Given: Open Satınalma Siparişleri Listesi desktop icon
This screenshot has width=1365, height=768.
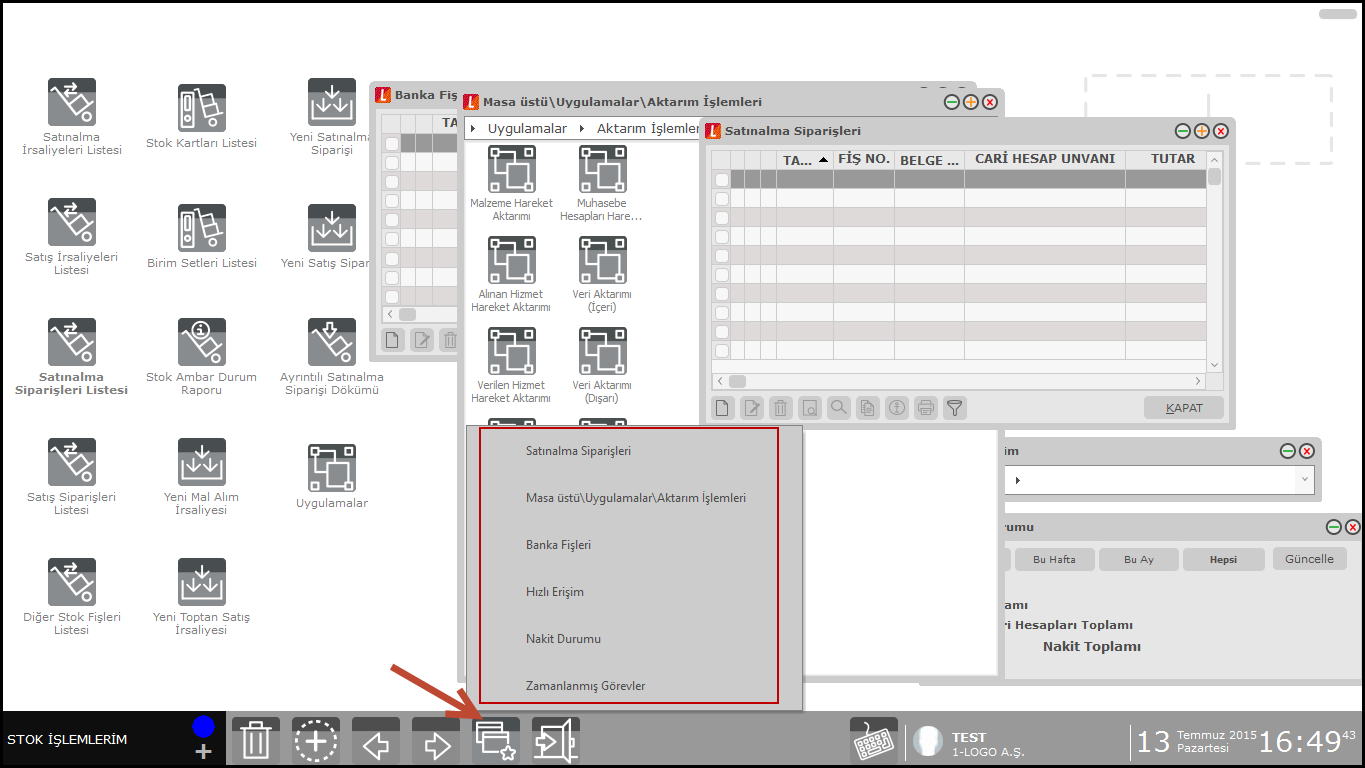Looking at the screenshot, I should (x=72, y=343).
